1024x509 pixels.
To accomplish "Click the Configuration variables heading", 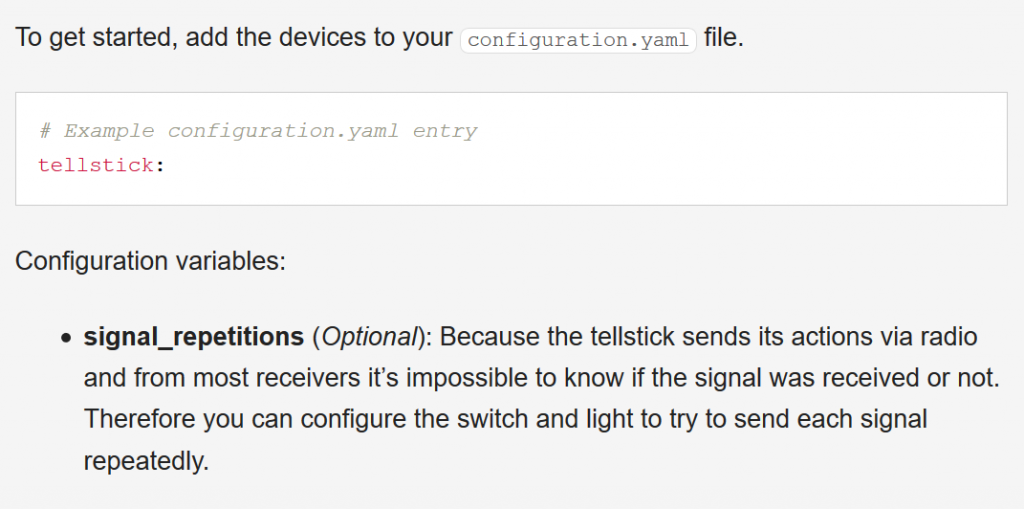I will (x=150, y=261).
